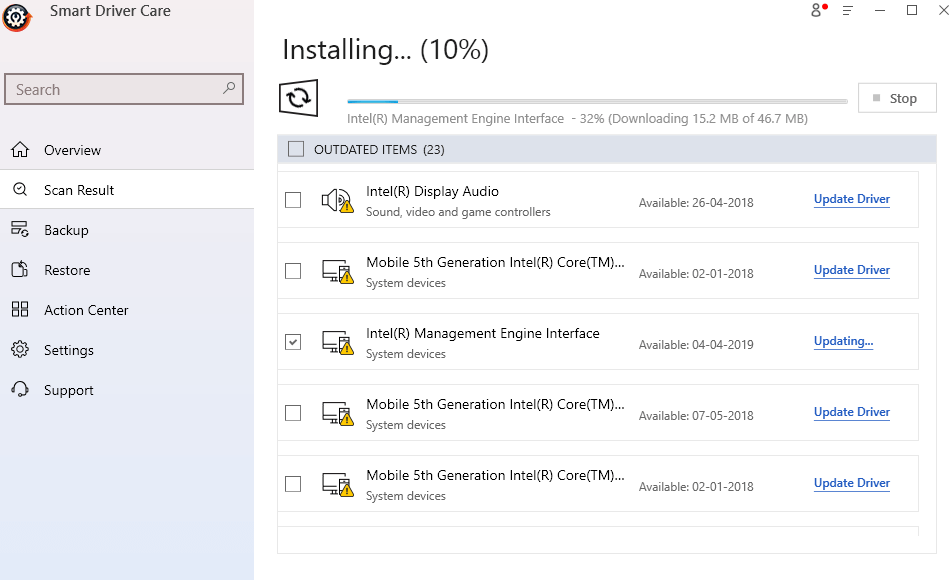Click Update Driver for Intel Display Audio
Viewport: 952px width, 580px height.
pyautogui.click(x=851, y=199)
